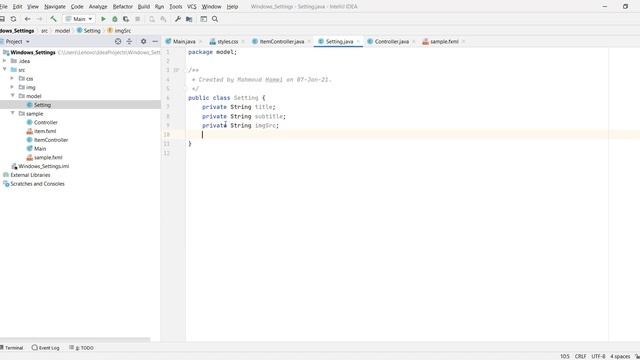Click the Setting class name in editor
The height and width of the screenshot is (360, 640).
click(x=246, y=98)
